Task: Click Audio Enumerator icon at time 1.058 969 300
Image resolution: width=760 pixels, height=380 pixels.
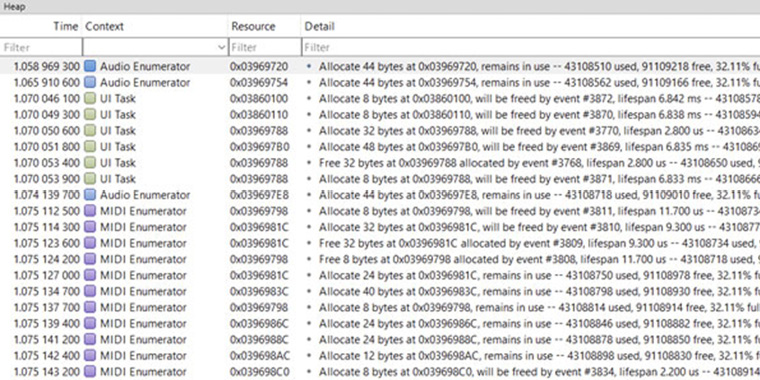Action: coord(90,66)
